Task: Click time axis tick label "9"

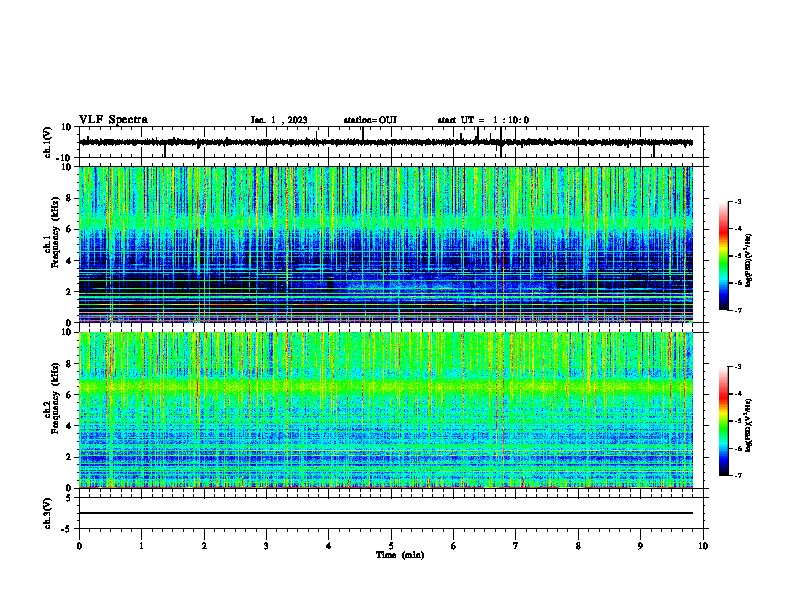Action: point(640,546)
